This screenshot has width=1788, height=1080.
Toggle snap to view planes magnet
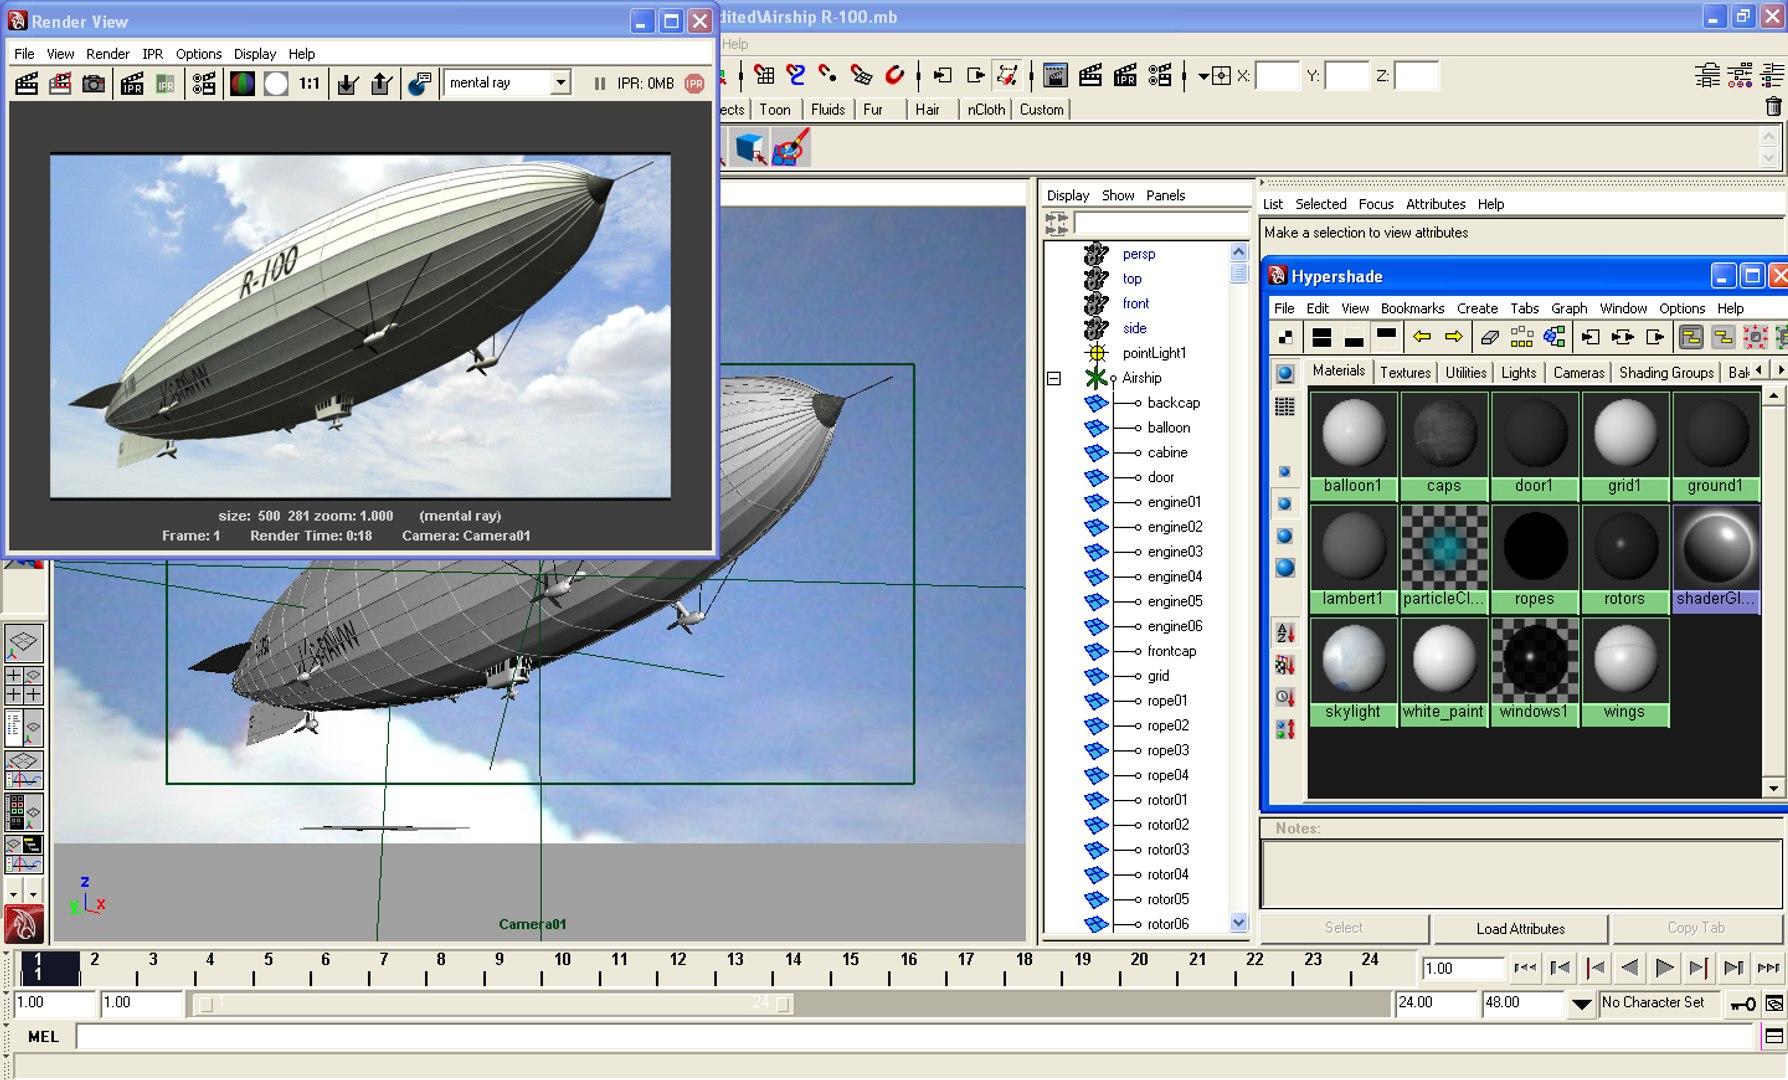[861, 75]
